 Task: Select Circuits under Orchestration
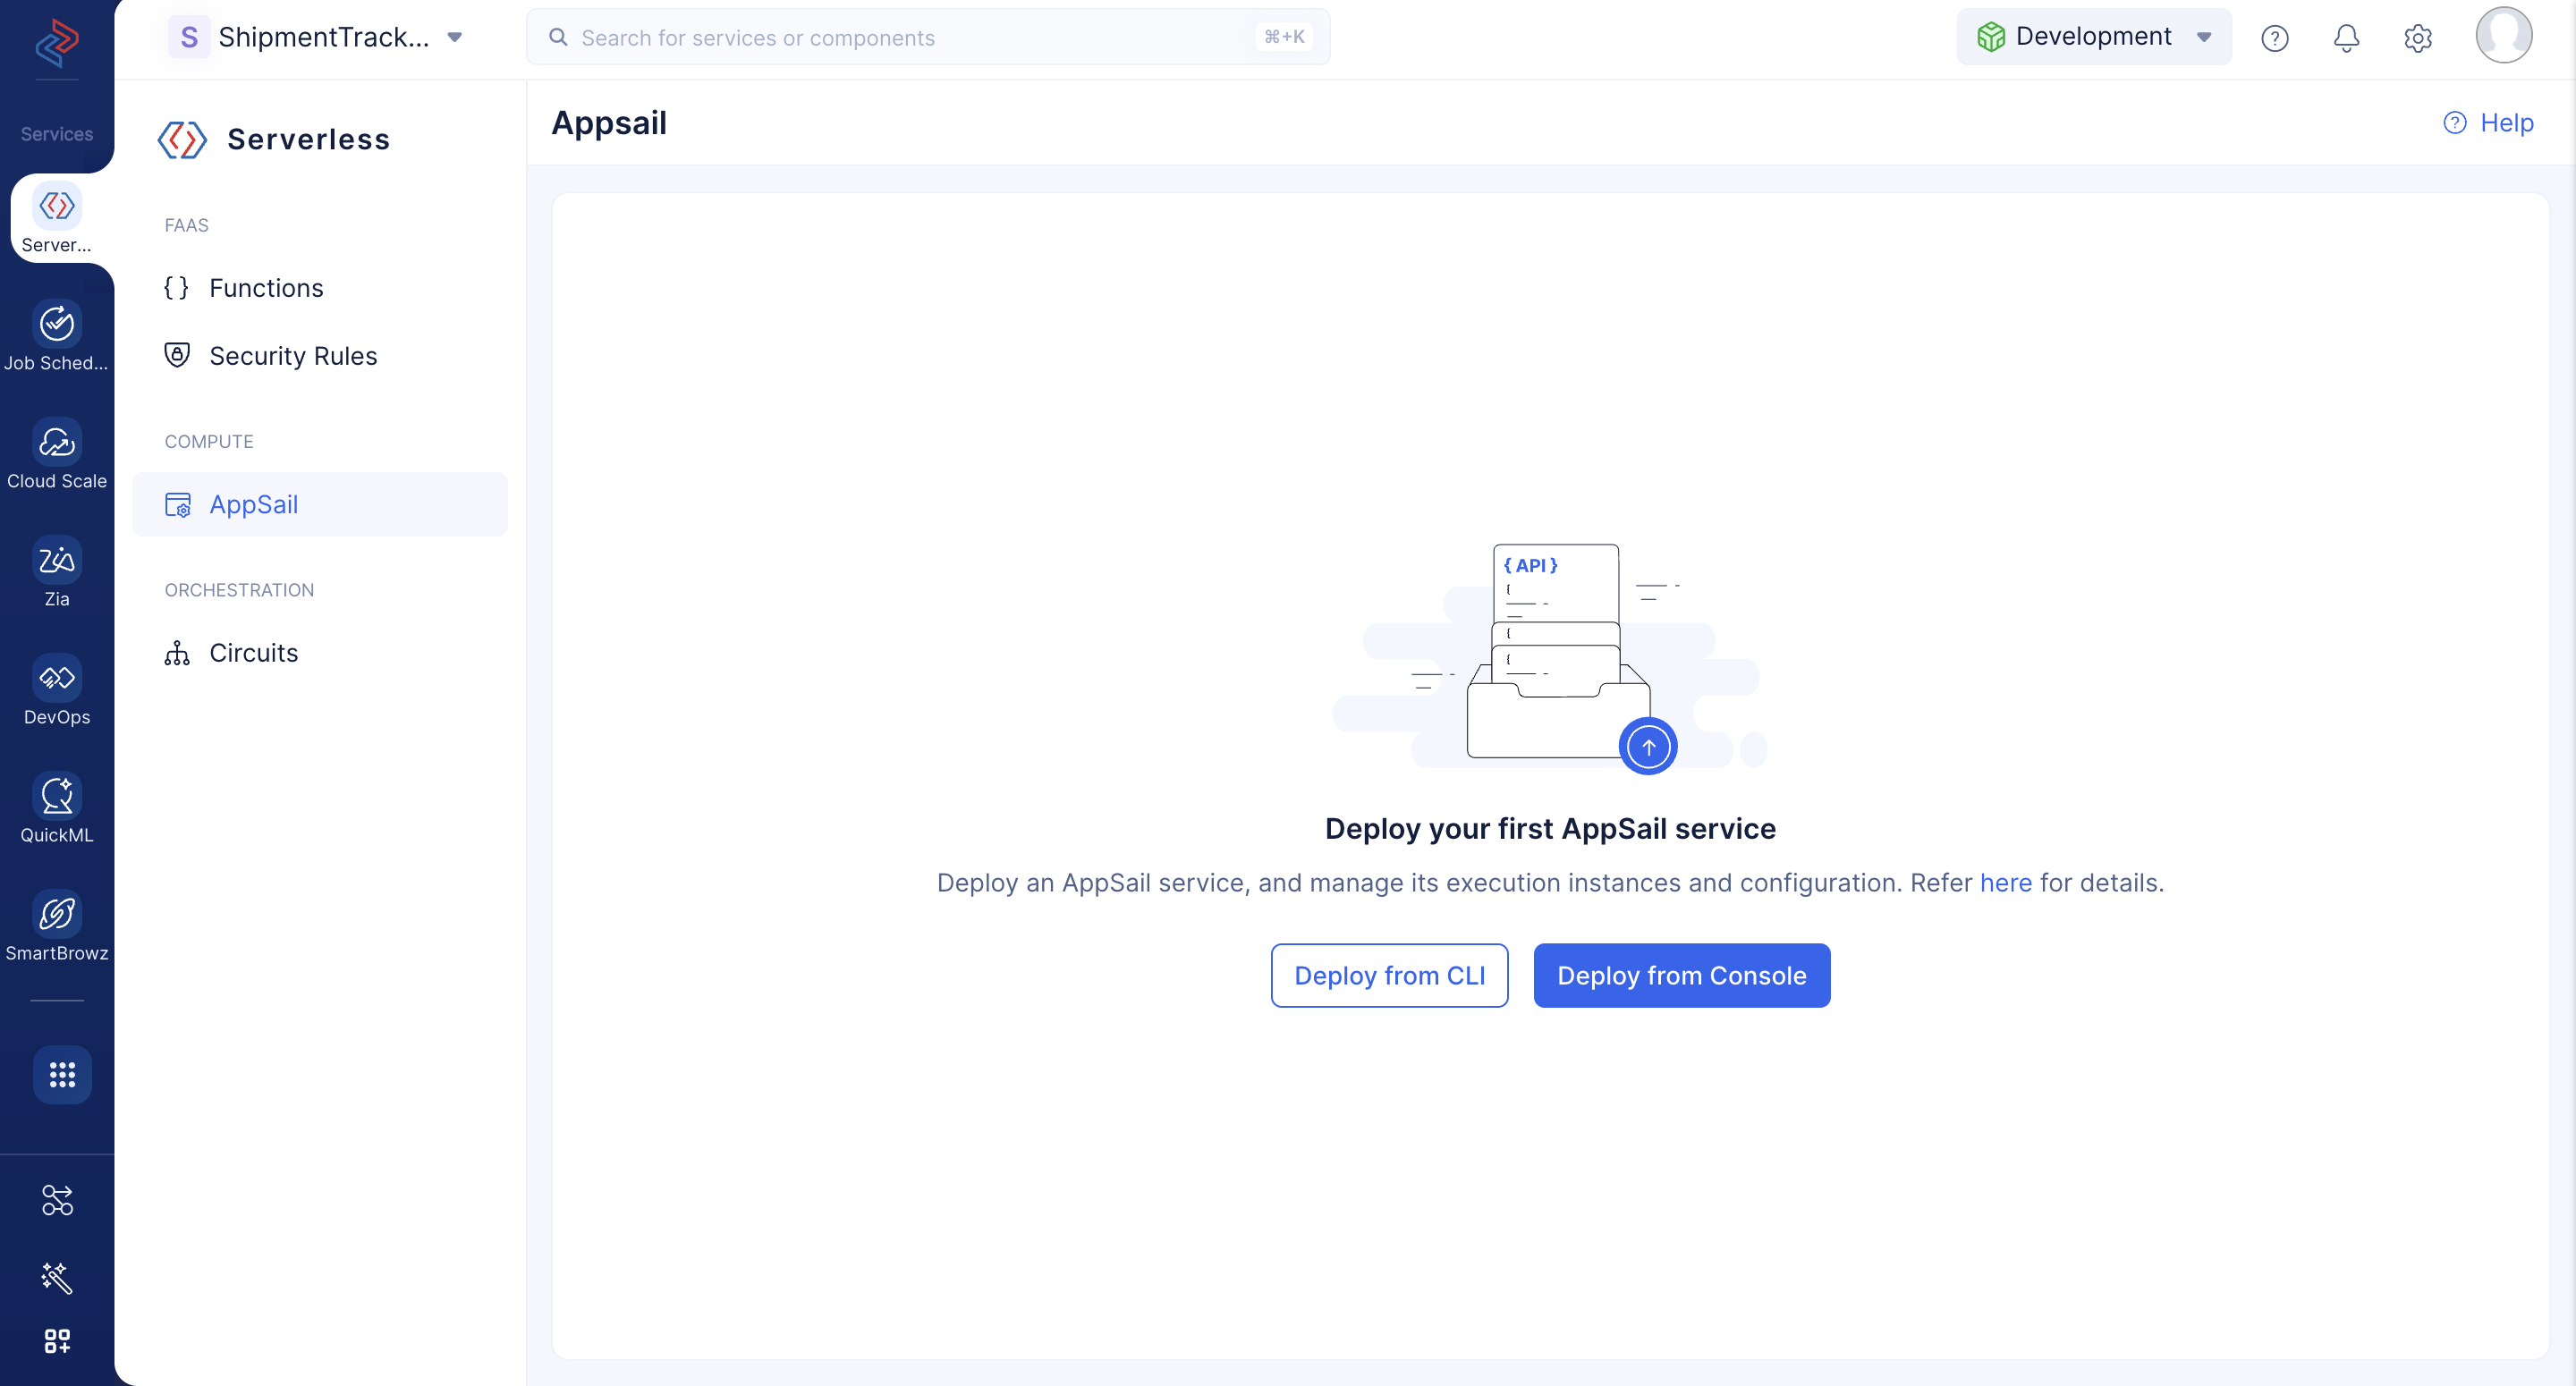(x=253, y=653)
